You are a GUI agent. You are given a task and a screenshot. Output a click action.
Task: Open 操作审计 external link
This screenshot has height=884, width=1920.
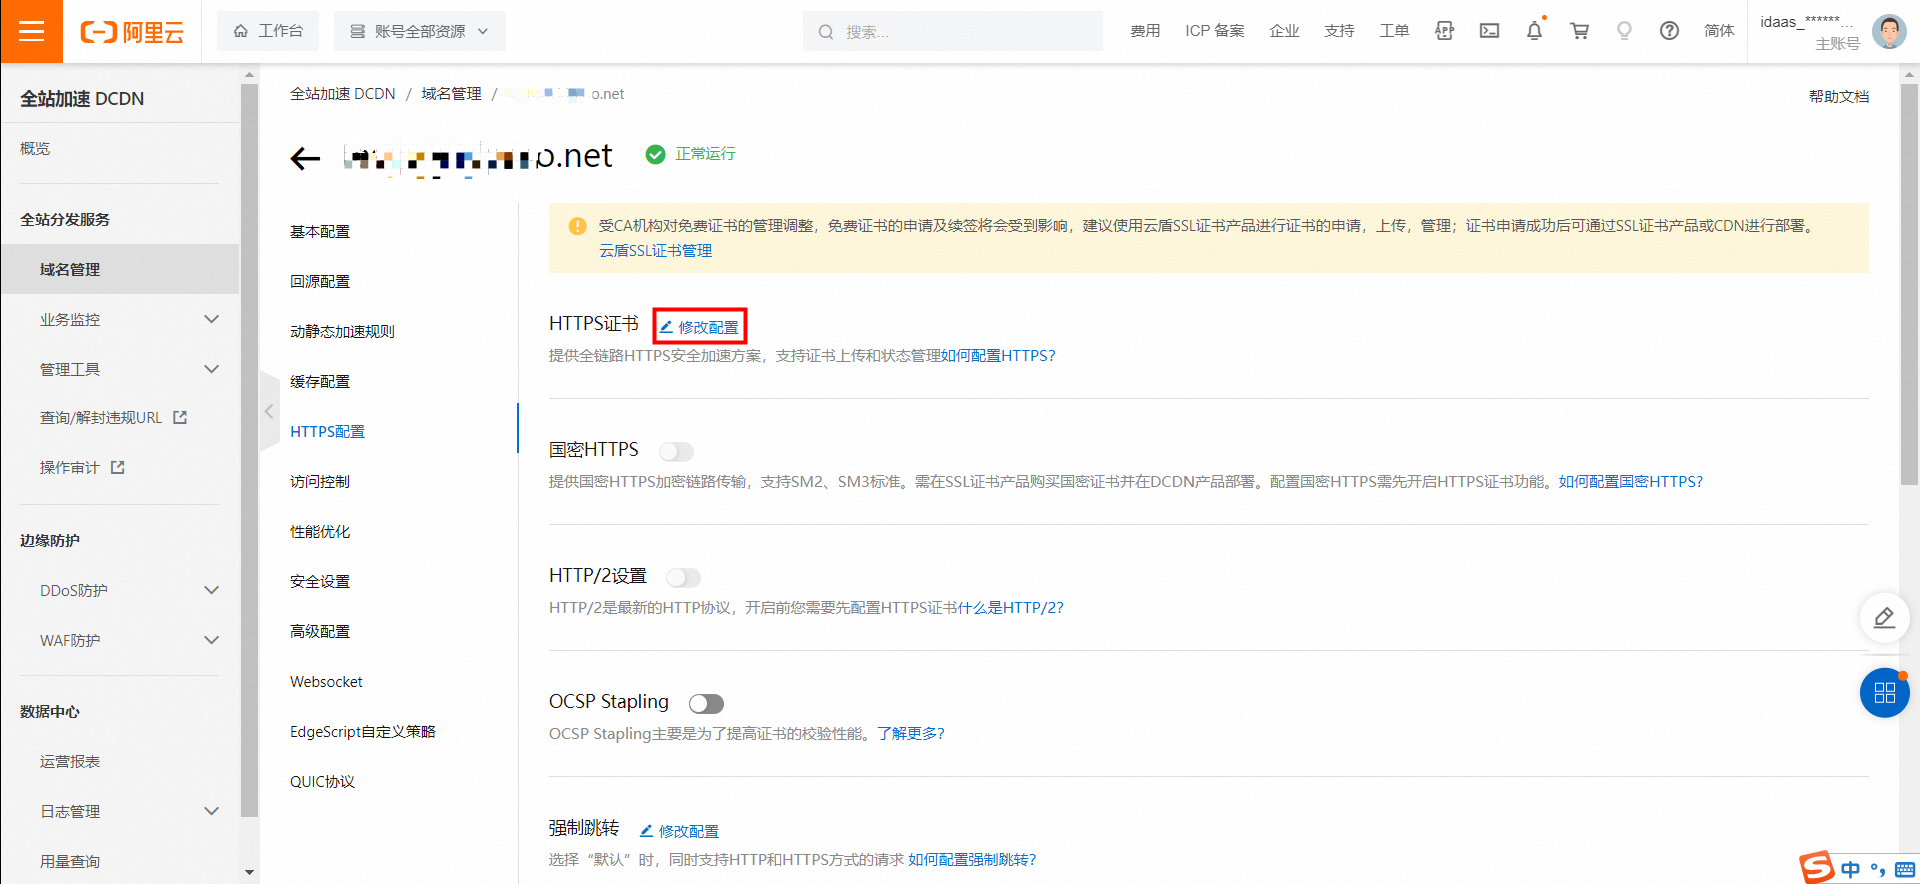pos(118,467)
